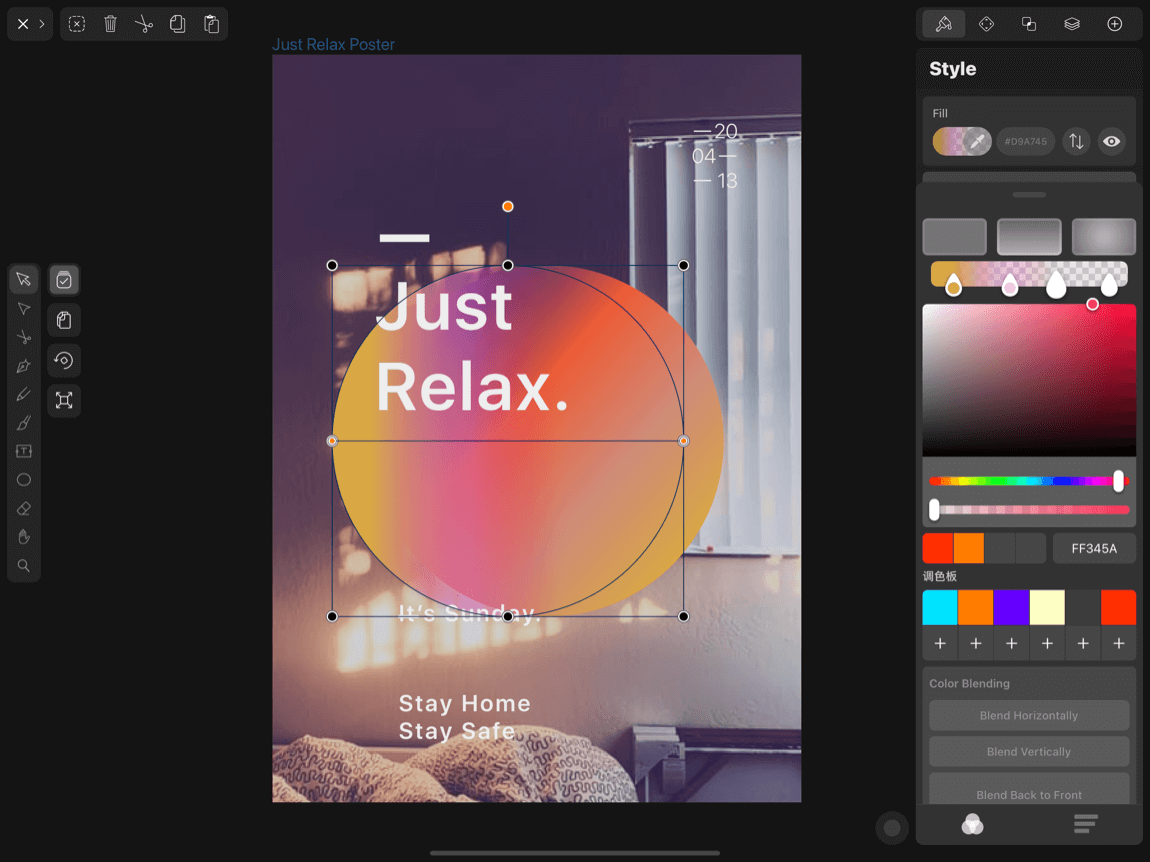Open the color circles panel icon

[x=973, y=825]
